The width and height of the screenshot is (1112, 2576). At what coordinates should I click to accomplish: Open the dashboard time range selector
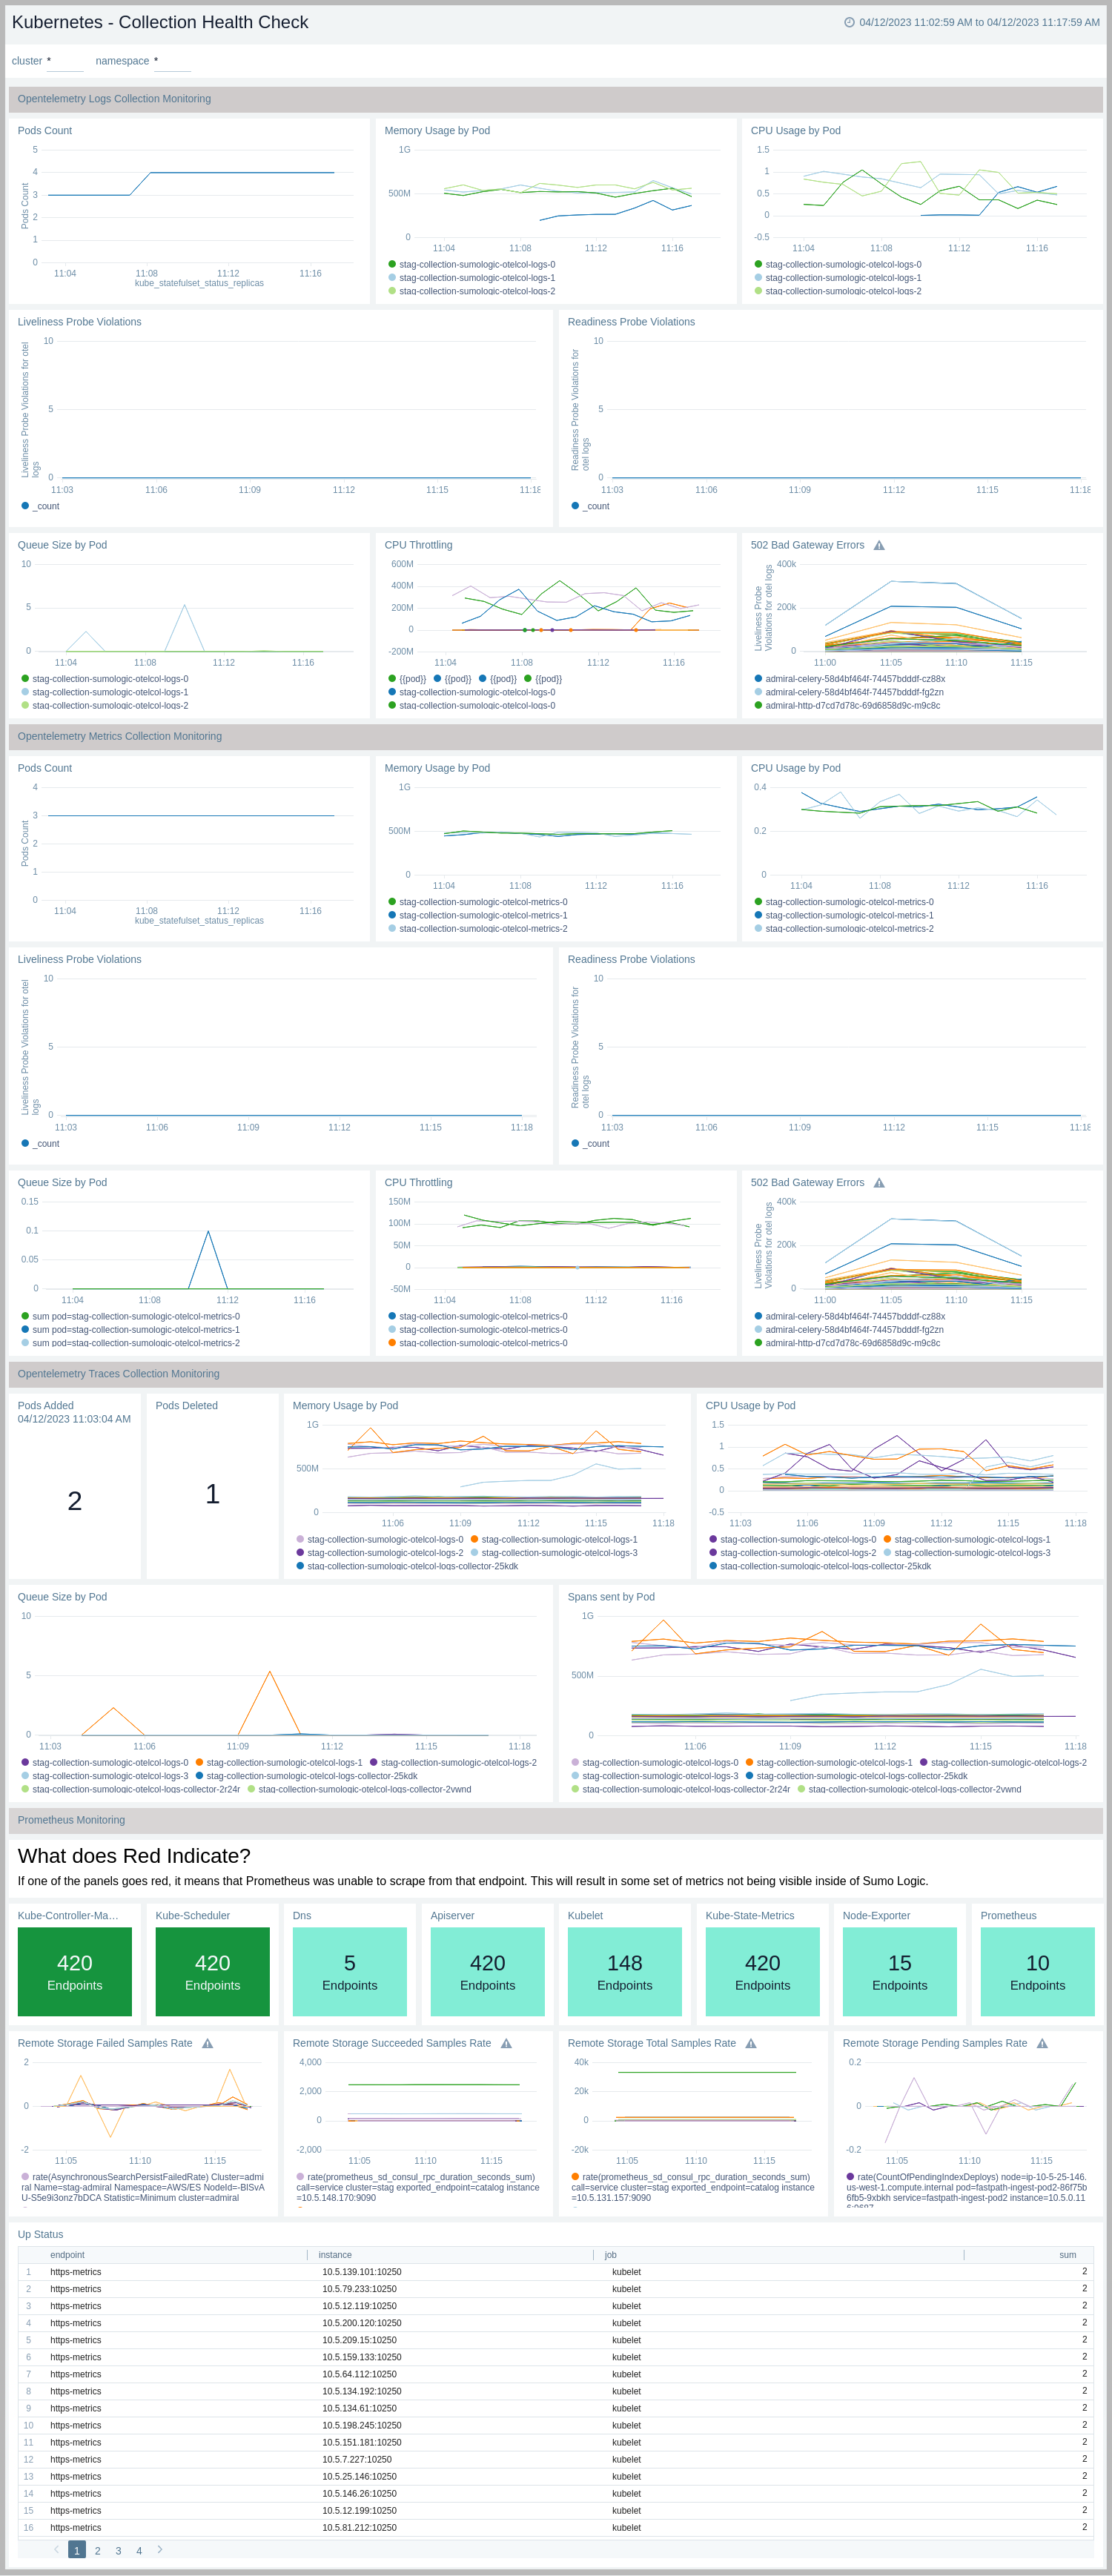click(x=978, y=22)
